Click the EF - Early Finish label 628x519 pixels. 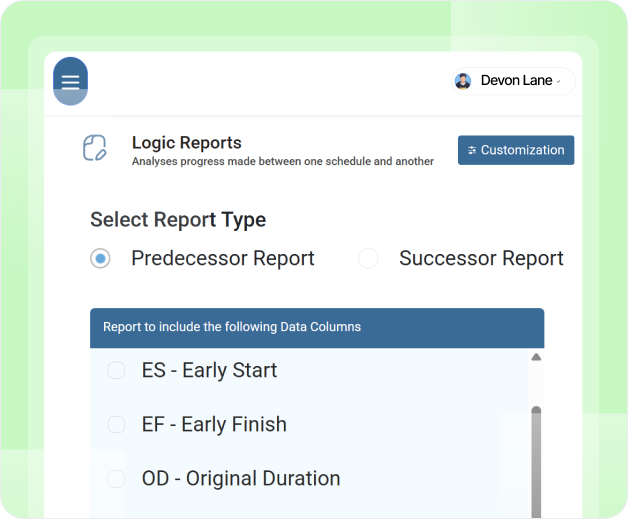pyautogui.click(x=214, y=424)
